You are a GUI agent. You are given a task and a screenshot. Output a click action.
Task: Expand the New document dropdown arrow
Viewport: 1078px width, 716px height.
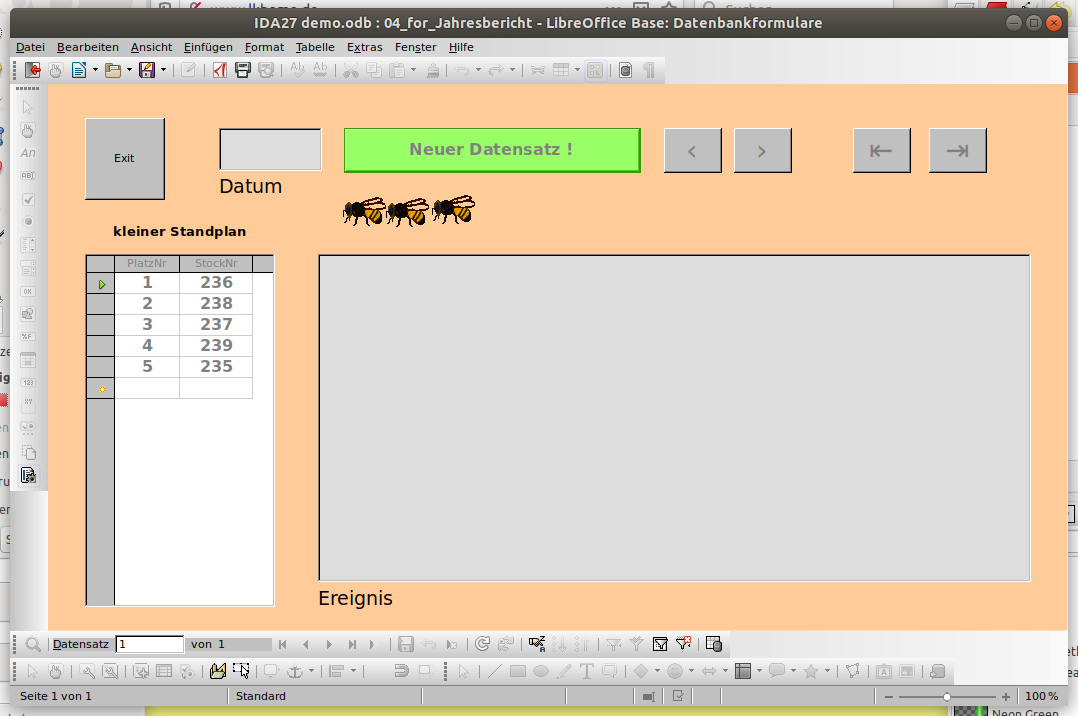coord(95,70)
